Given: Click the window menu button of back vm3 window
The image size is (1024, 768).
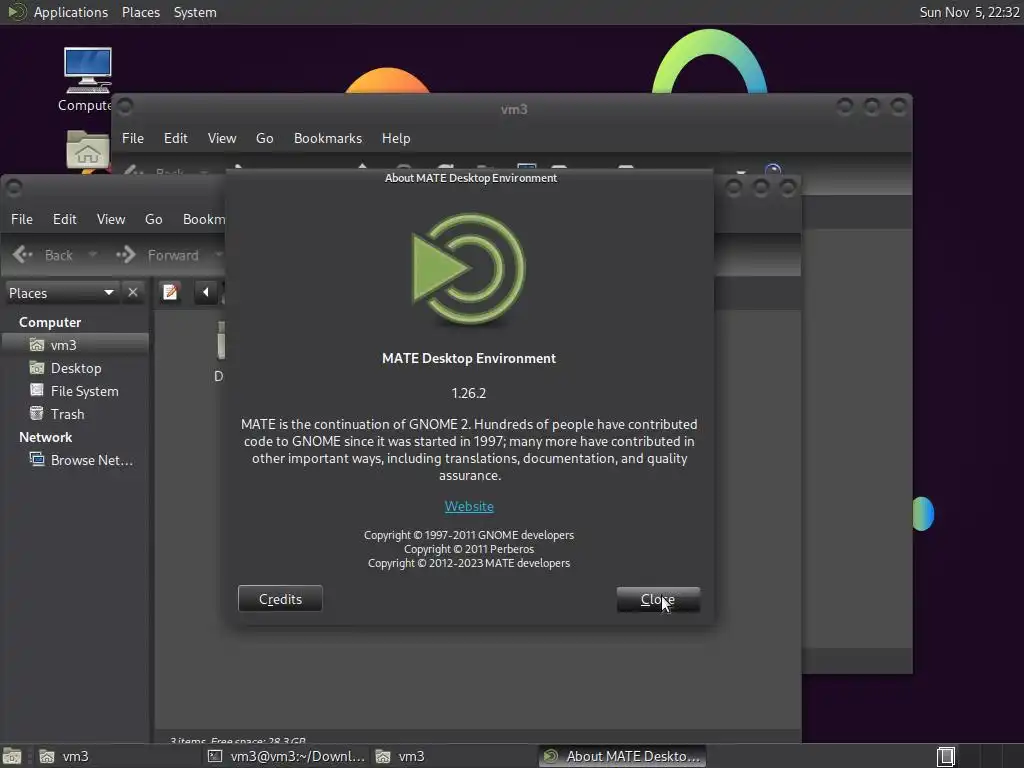Looking at the screenshot, I should [125, 106].
